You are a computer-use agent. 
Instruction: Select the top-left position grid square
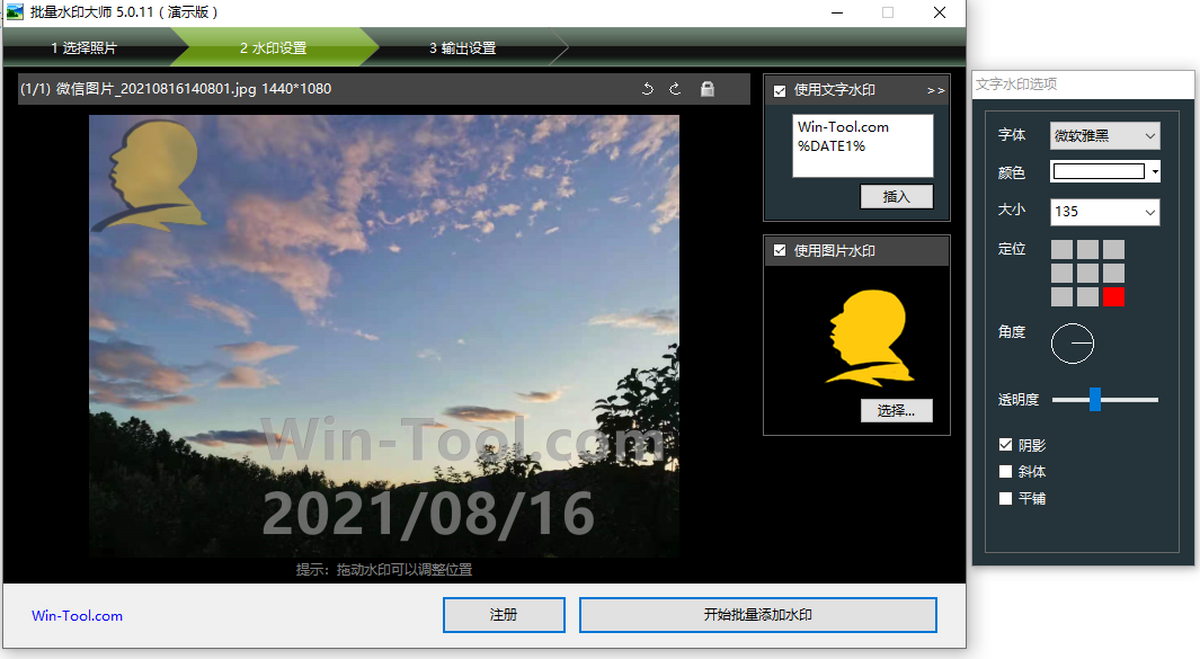[x=1062, y=249]
